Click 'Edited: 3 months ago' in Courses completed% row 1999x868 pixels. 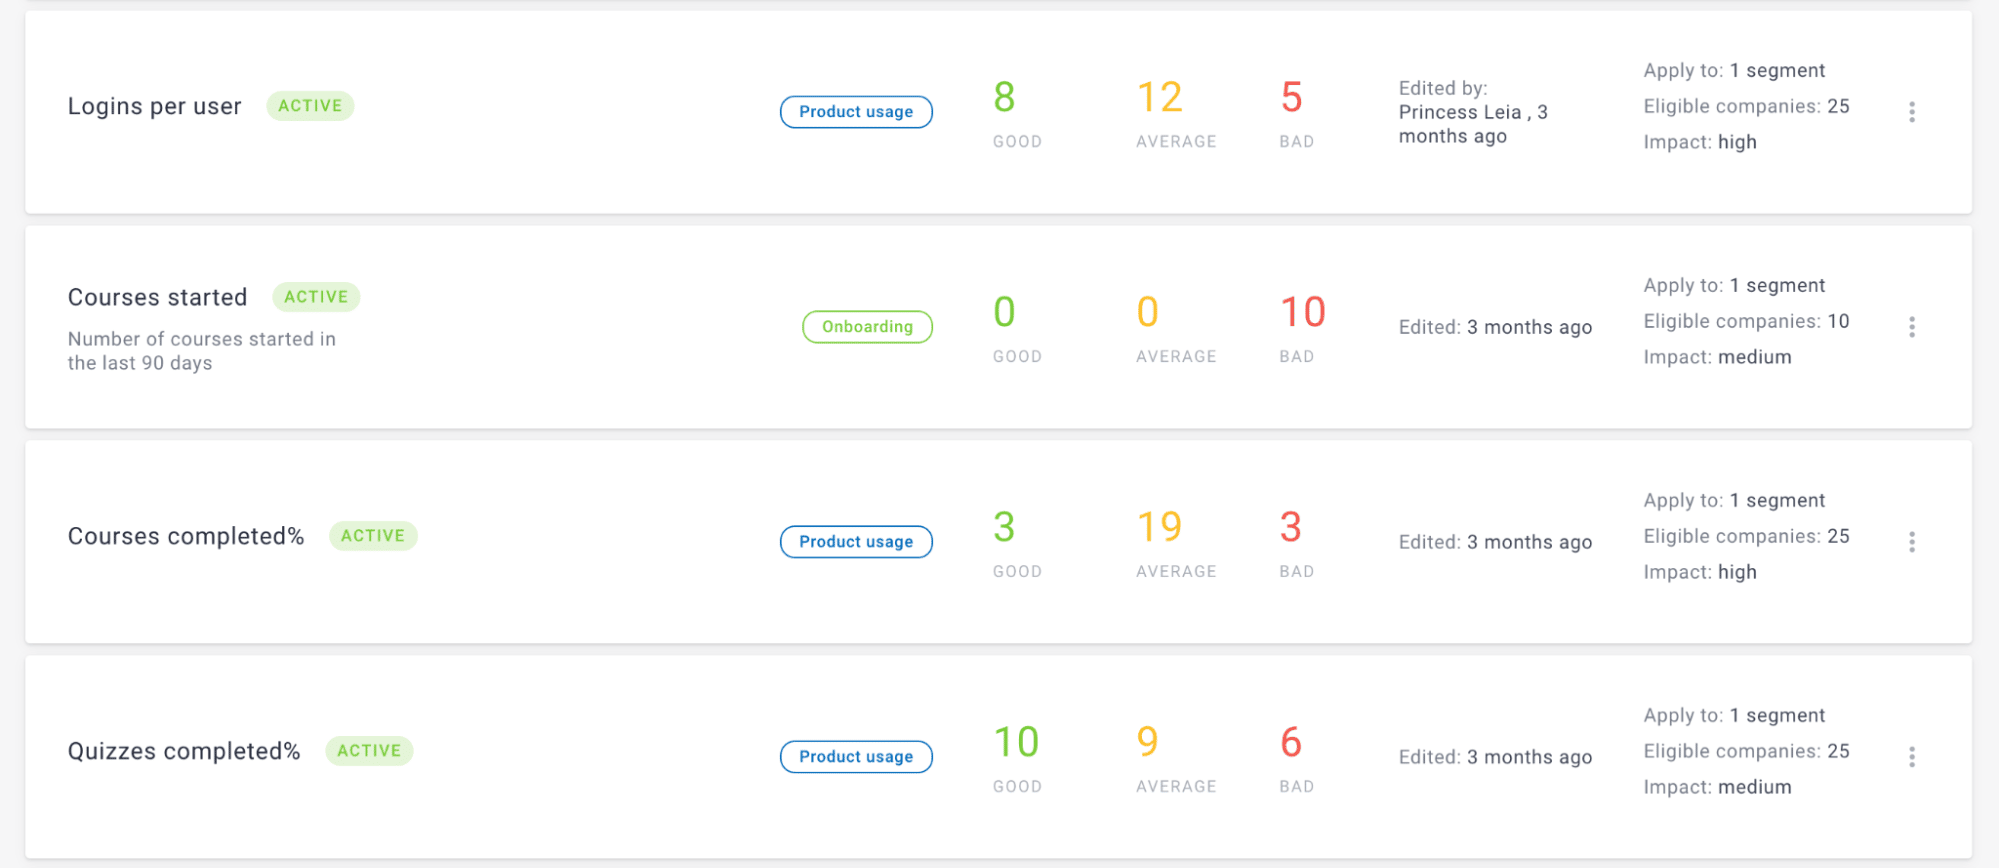coord(1495,542)
